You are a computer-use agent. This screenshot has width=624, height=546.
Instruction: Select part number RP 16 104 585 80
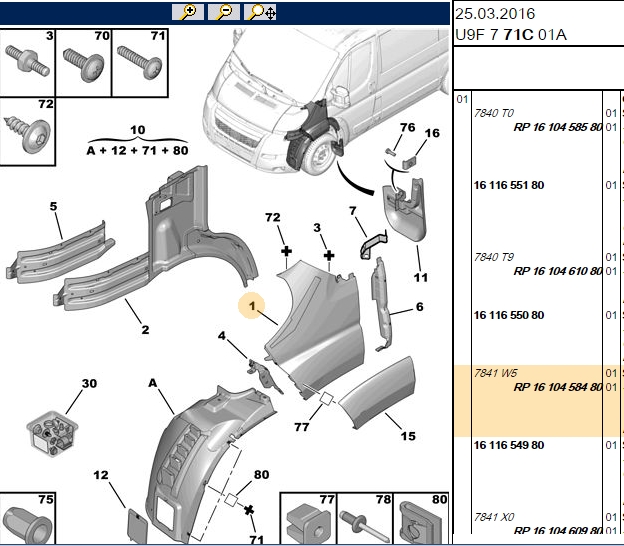(x=558, y=127)
